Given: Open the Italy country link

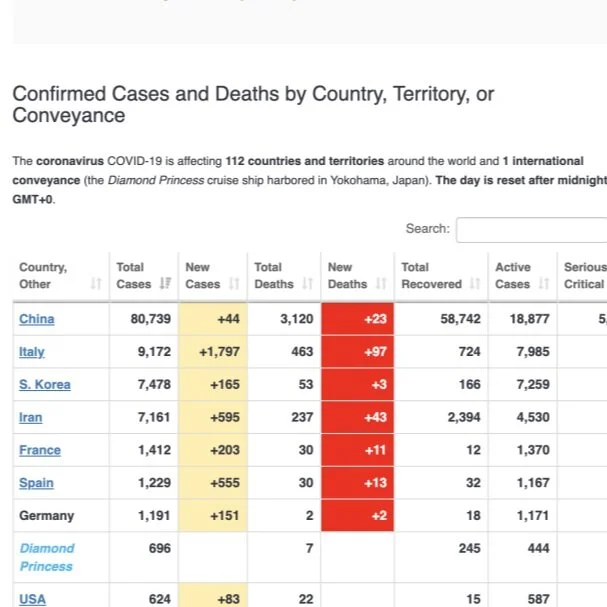Looking at the screenshot, I should click(x=32, y=352).
